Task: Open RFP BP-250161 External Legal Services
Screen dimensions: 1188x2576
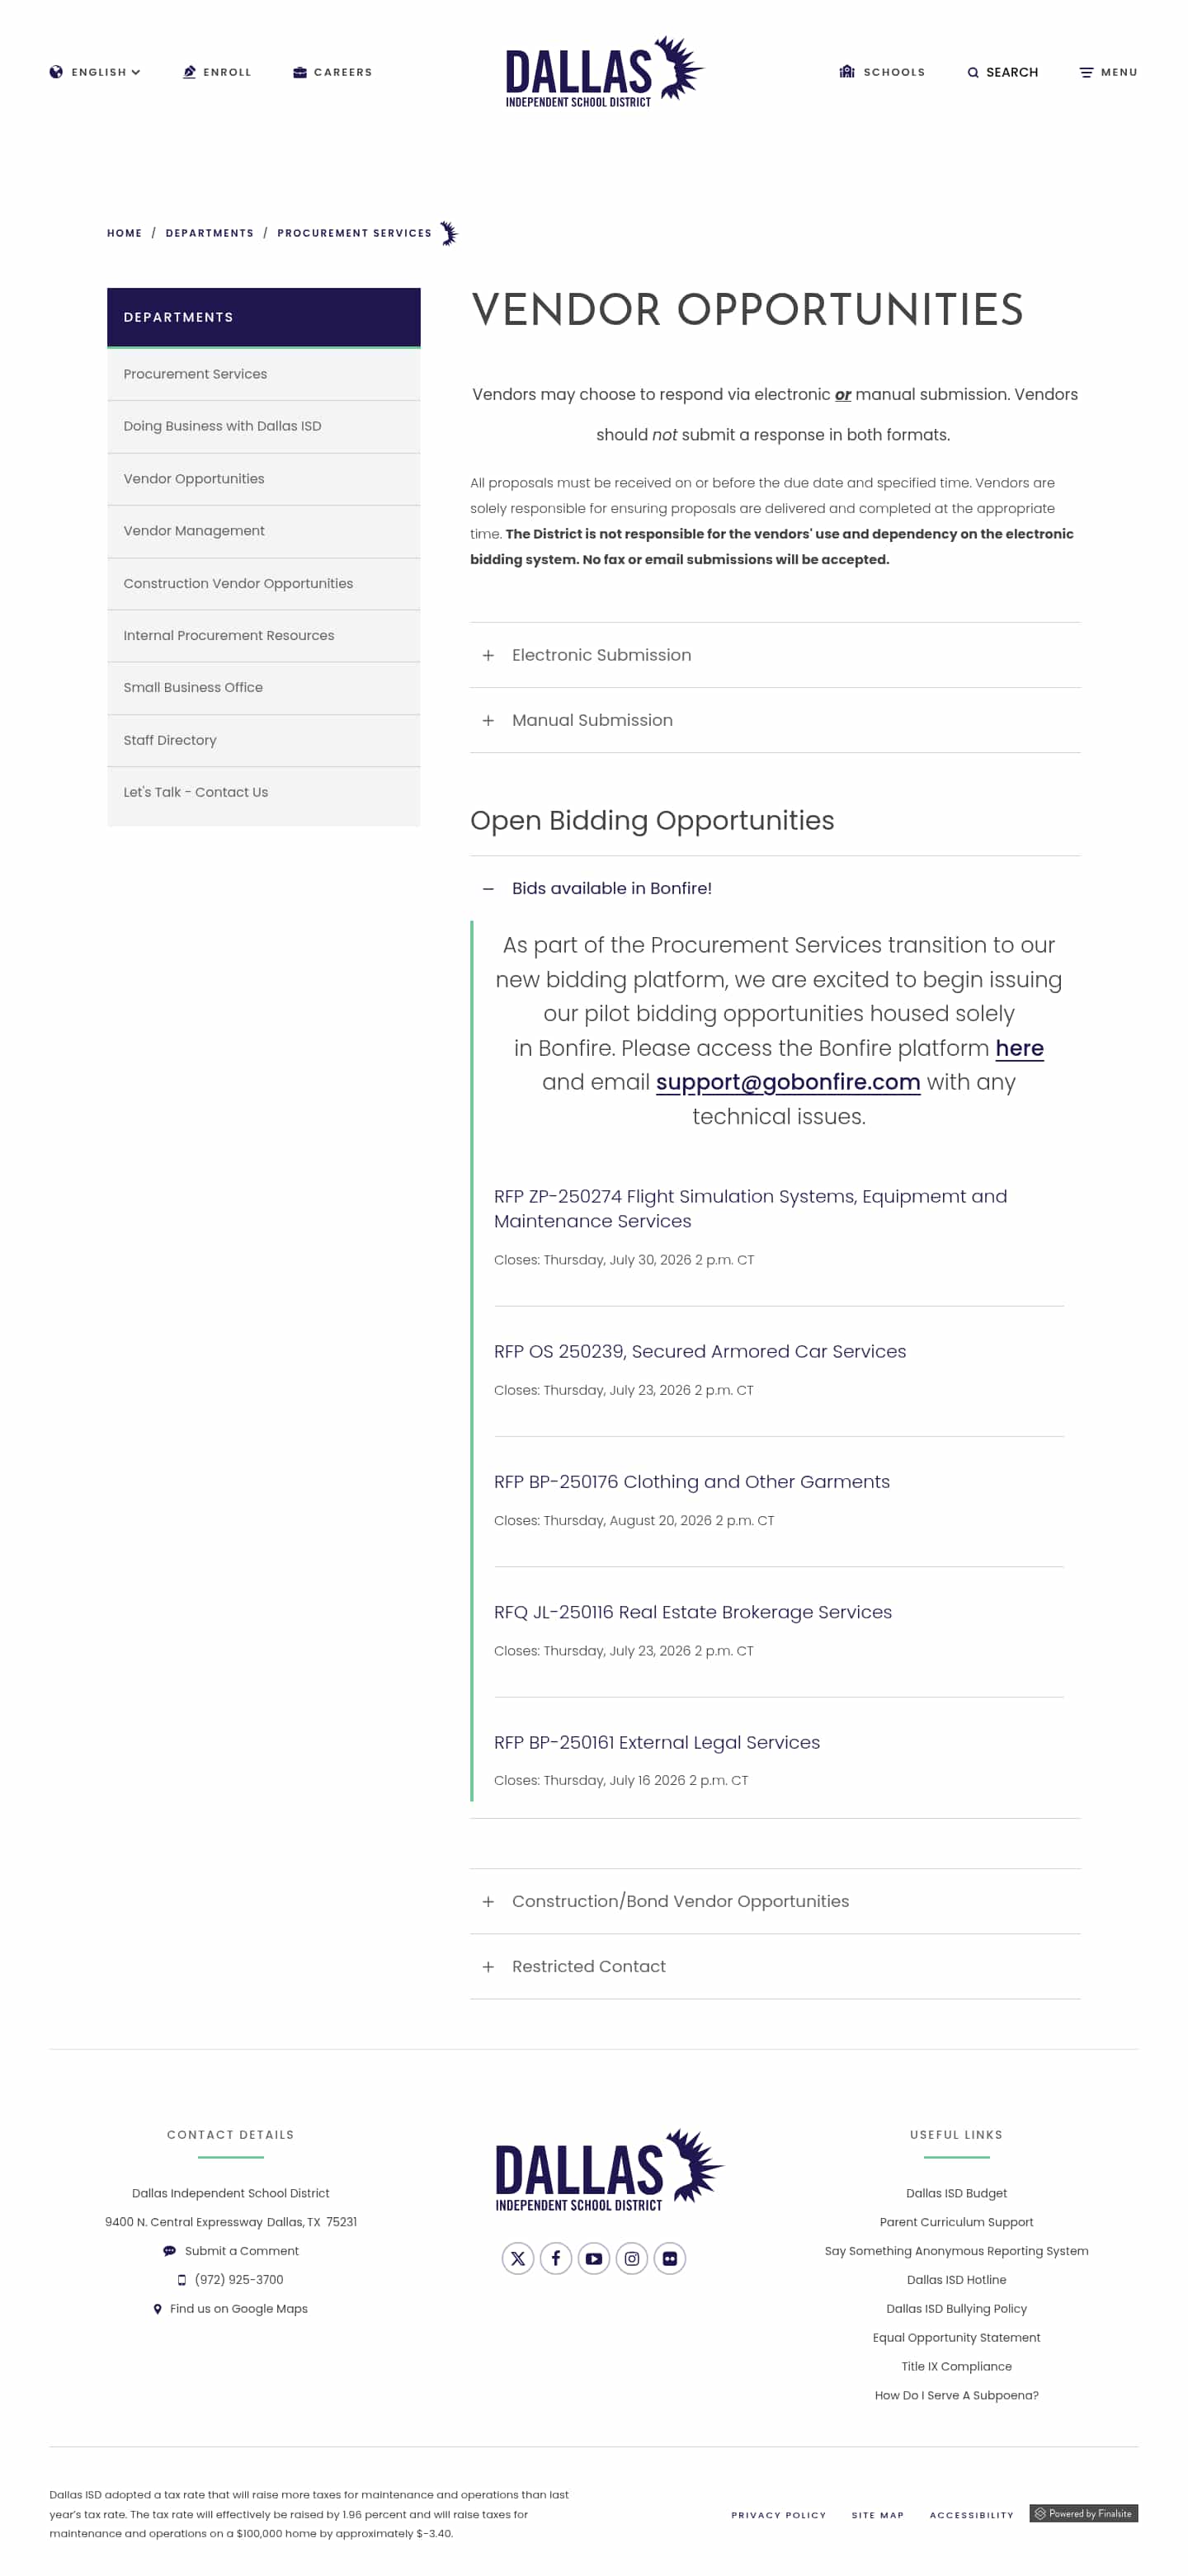Action: point(656,1742)
